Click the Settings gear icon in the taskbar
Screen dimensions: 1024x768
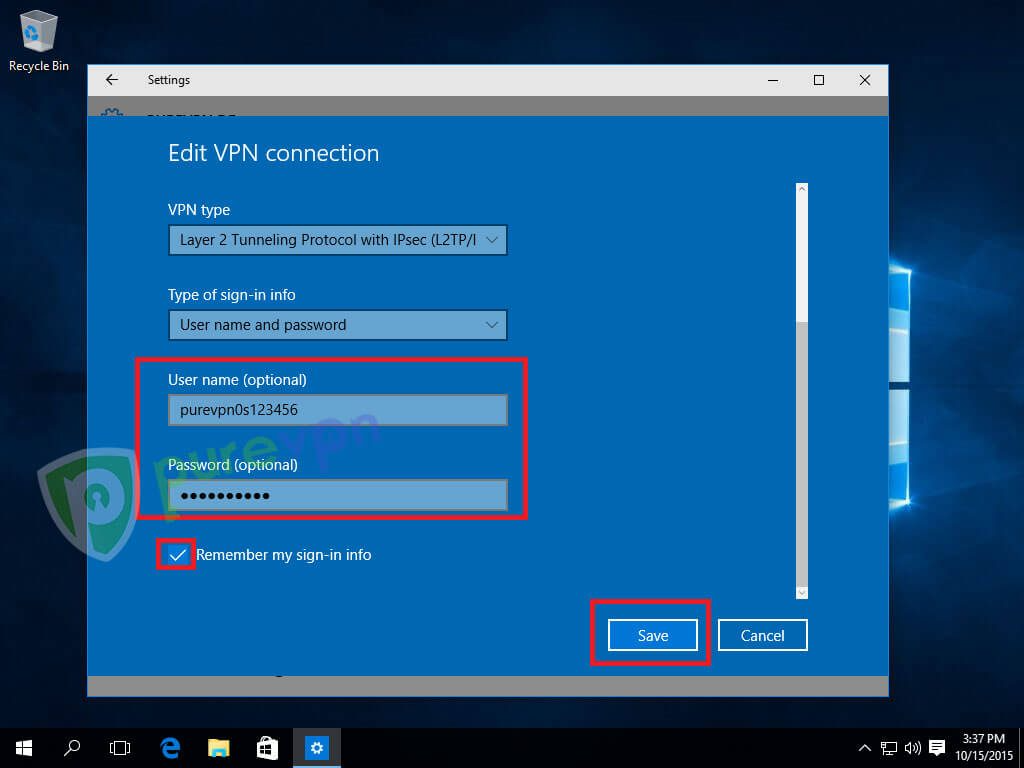point(316,747)
